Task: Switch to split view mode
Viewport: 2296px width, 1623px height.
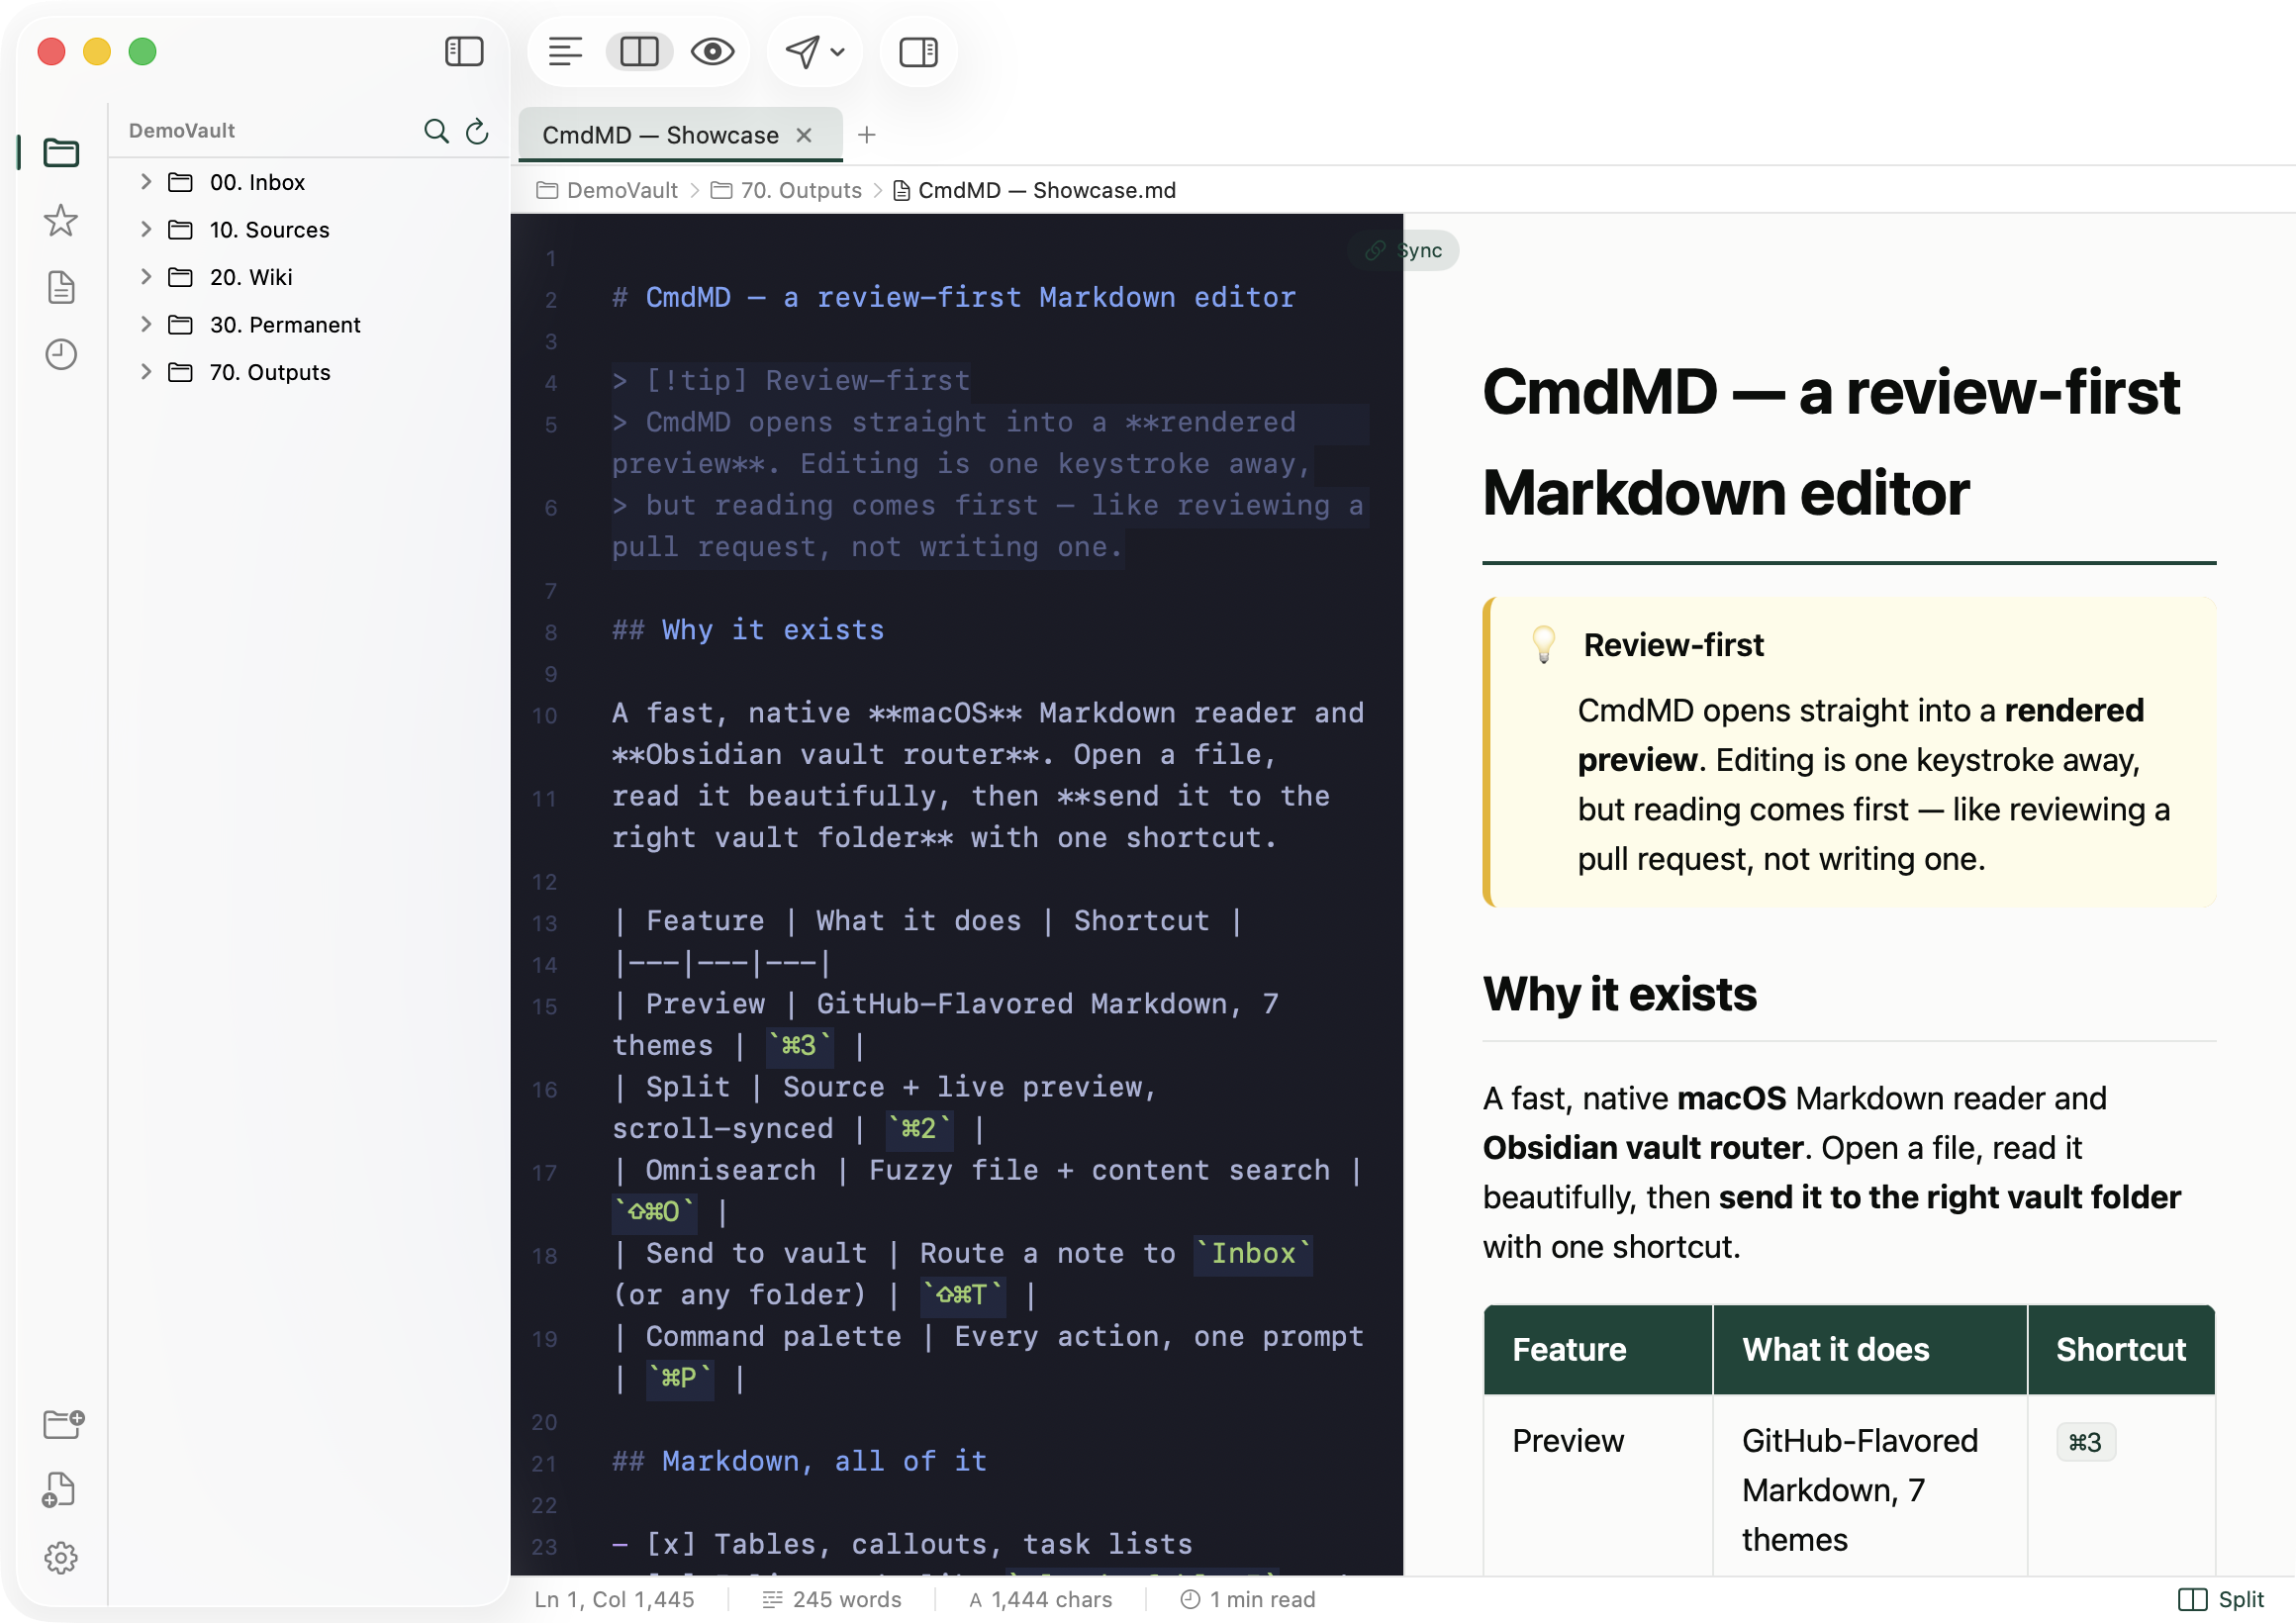Action: [639, 51]
